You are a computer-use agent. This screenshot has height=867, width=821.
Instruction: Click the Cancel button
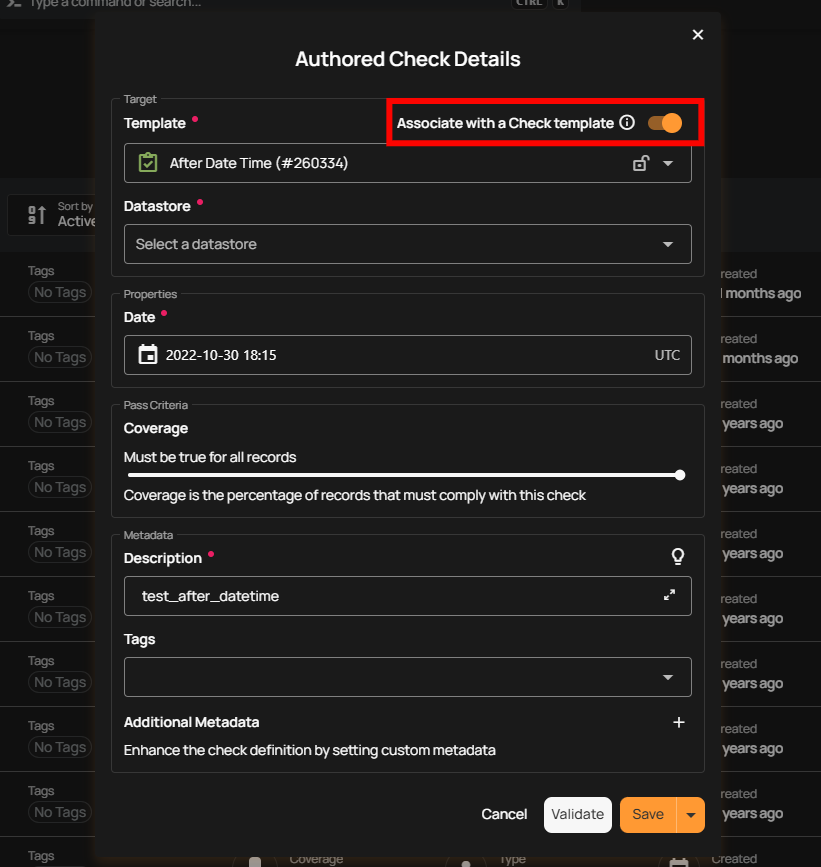(504, 815)
